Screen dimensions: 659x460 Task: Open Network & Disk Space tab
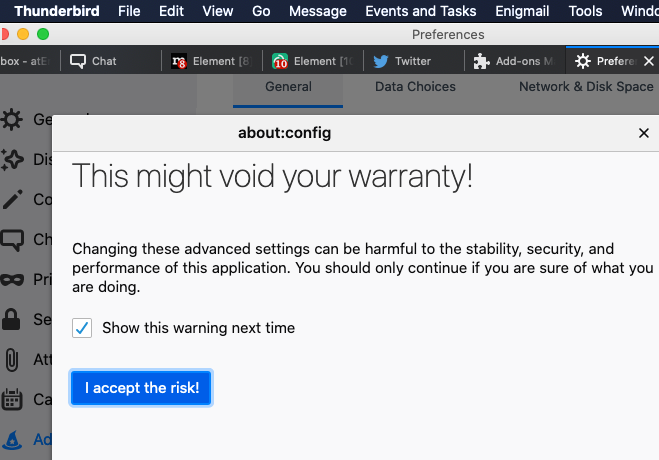pyautogui.click(x=586, y=87)
